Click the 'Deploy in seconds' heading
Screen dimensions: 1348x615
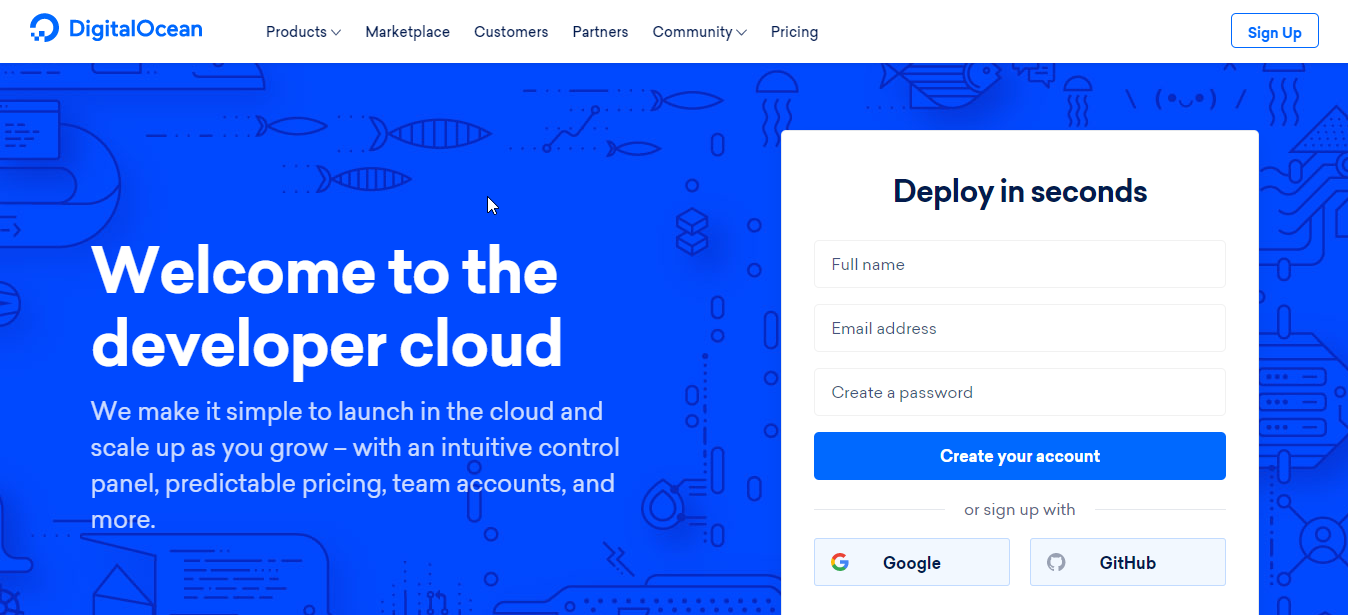[x=1019, y=190]
